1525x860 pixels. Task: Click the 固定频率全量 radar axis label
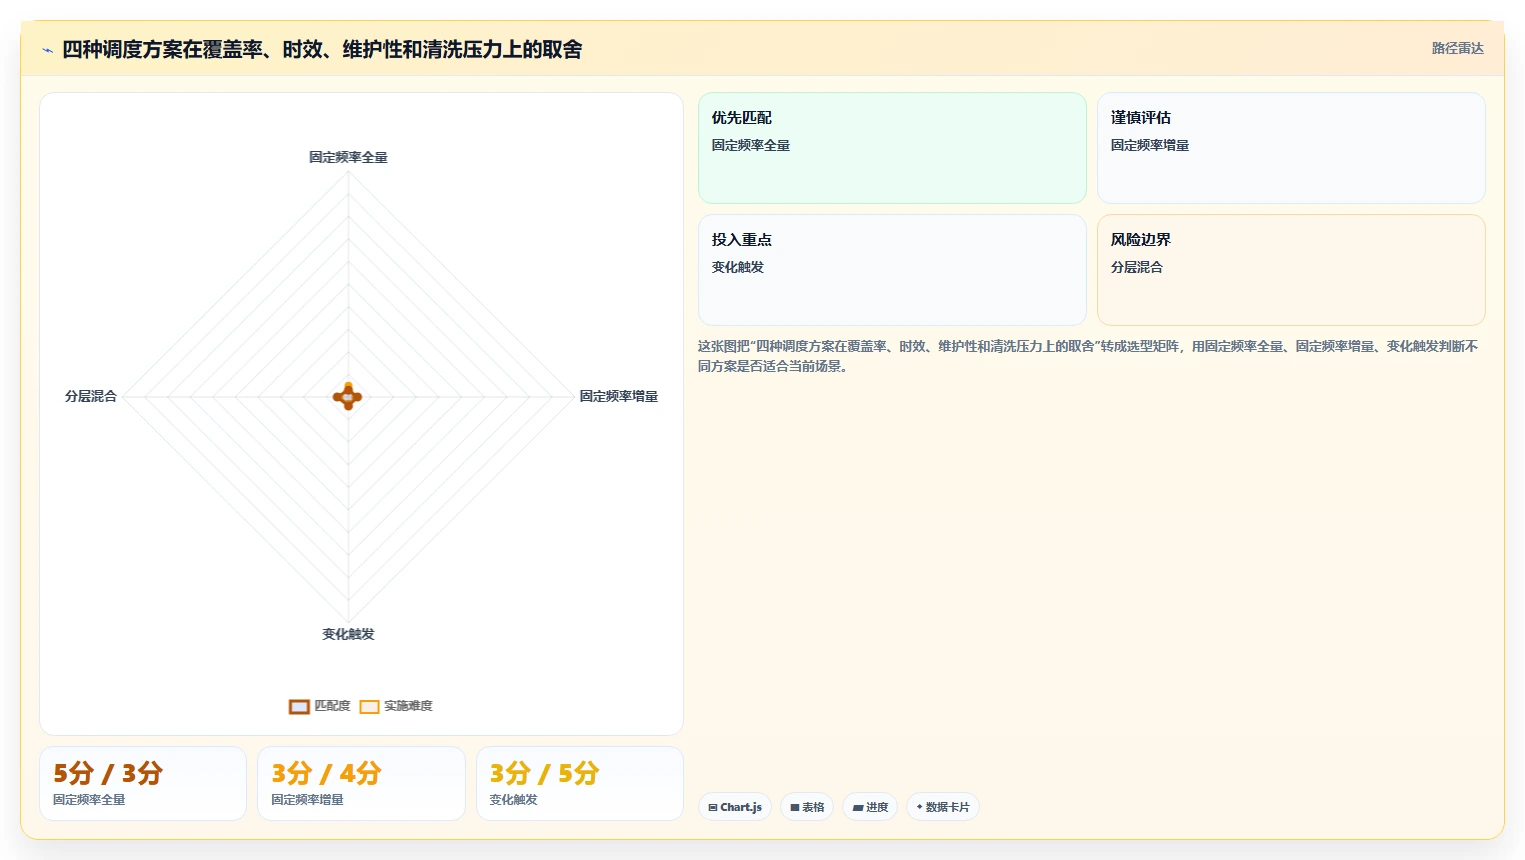[x=348, y=157]
